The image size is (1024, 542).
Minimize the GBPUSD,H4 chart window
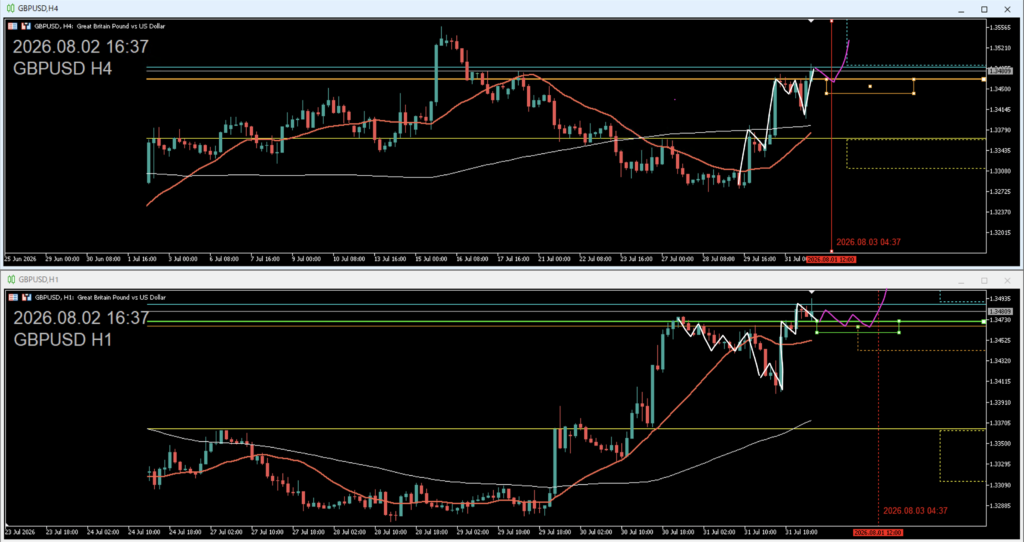click(x=961, y=9)
